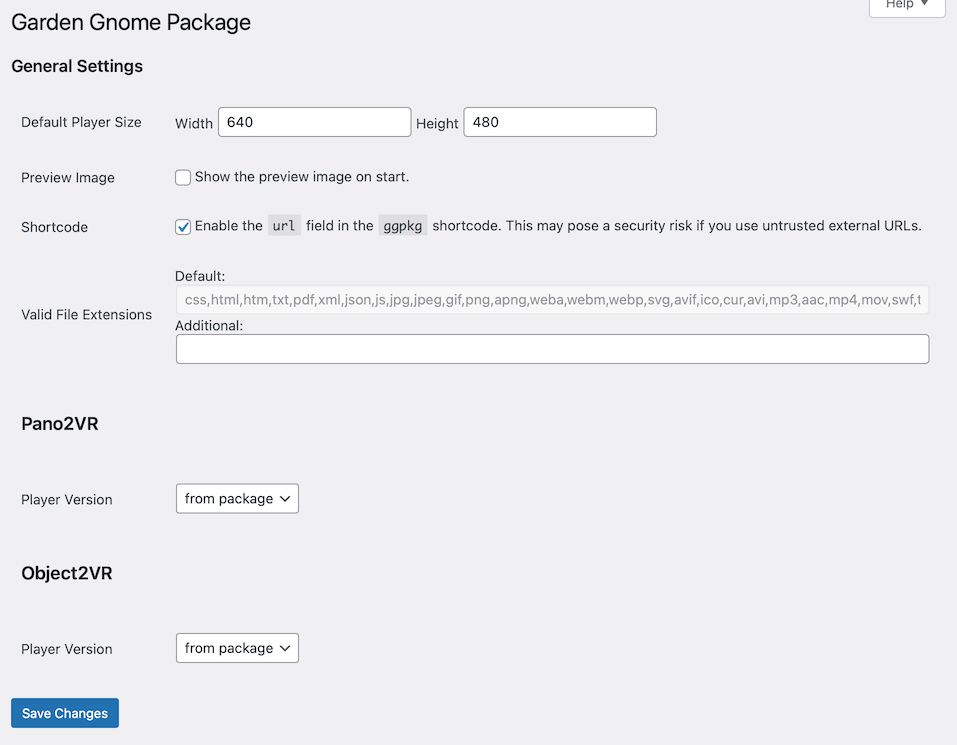Viewport: 957px width, 745px height.
Task: Click the player Width input field
Action: [x=314, y=121]
